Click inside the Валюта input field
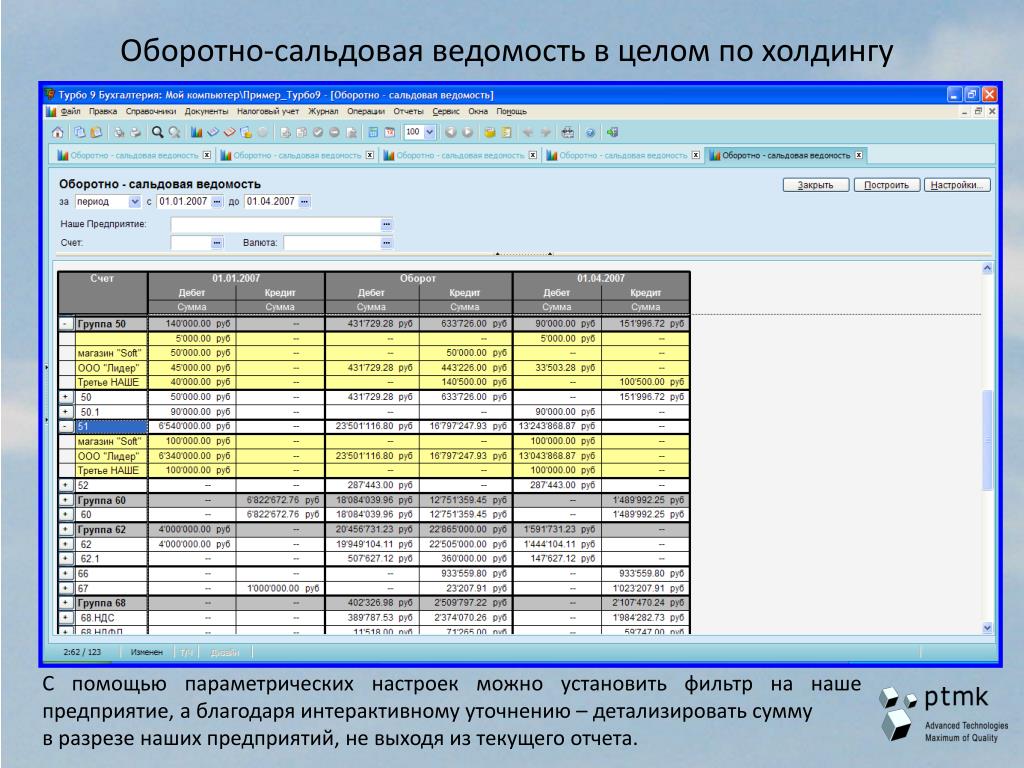1024x768 pixels. click(x=332, y=243)
